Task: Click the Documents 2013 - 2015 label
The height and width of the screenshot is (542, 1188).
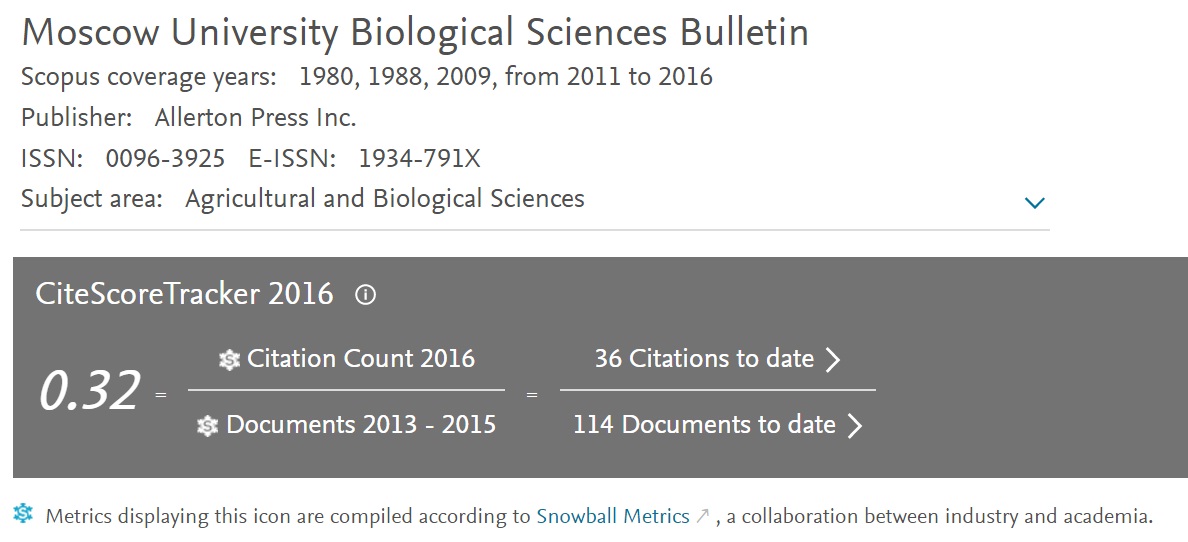Action: [x=361, y=425]
